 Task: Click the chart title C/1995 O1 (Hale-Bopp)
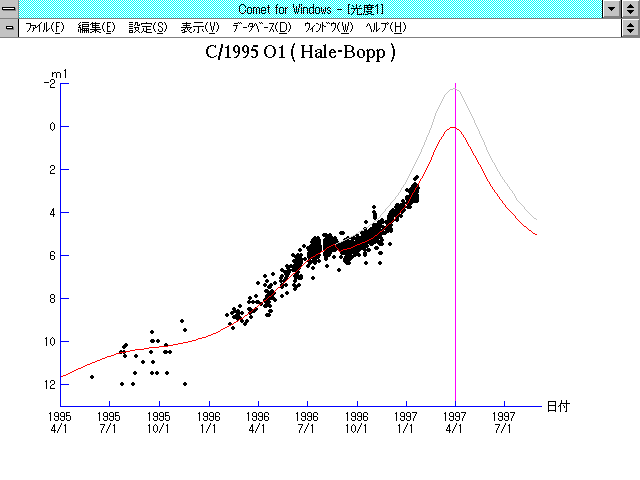(x=300, y=52)
